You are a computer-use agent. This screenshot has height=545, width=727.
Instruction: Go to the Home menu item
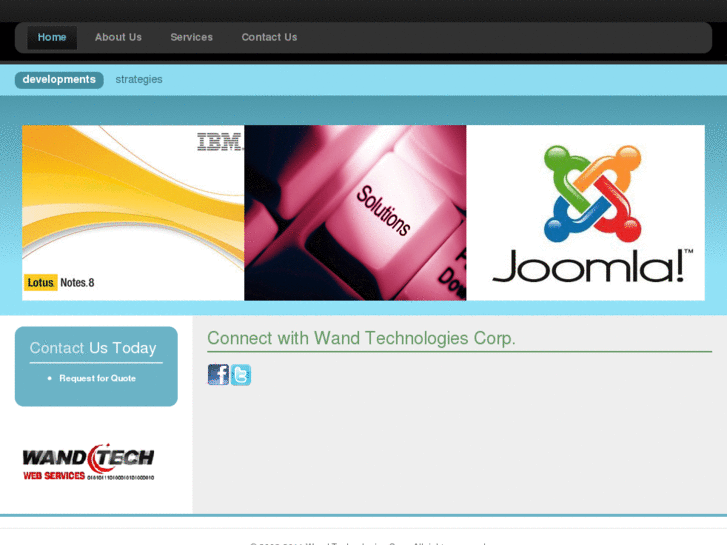tap(52, 37)
